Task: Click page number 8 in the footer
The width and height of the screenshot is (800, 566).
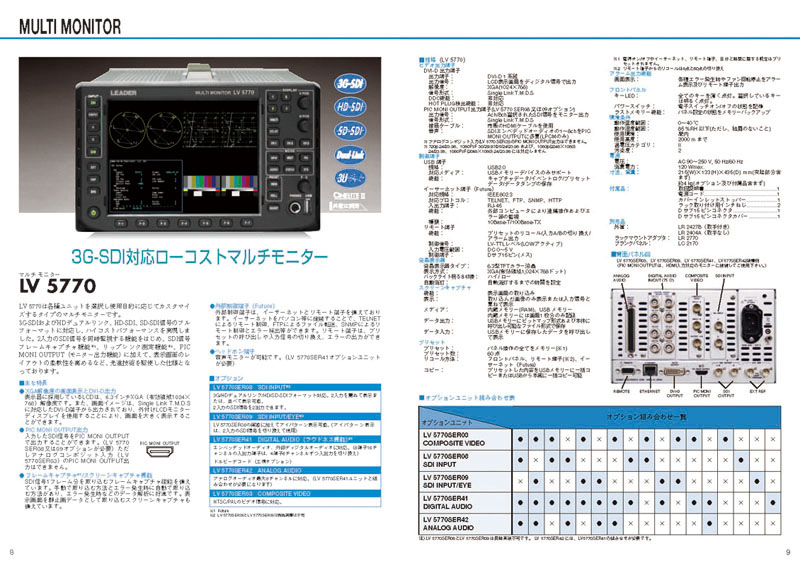Action: click(x=12, y=552)
